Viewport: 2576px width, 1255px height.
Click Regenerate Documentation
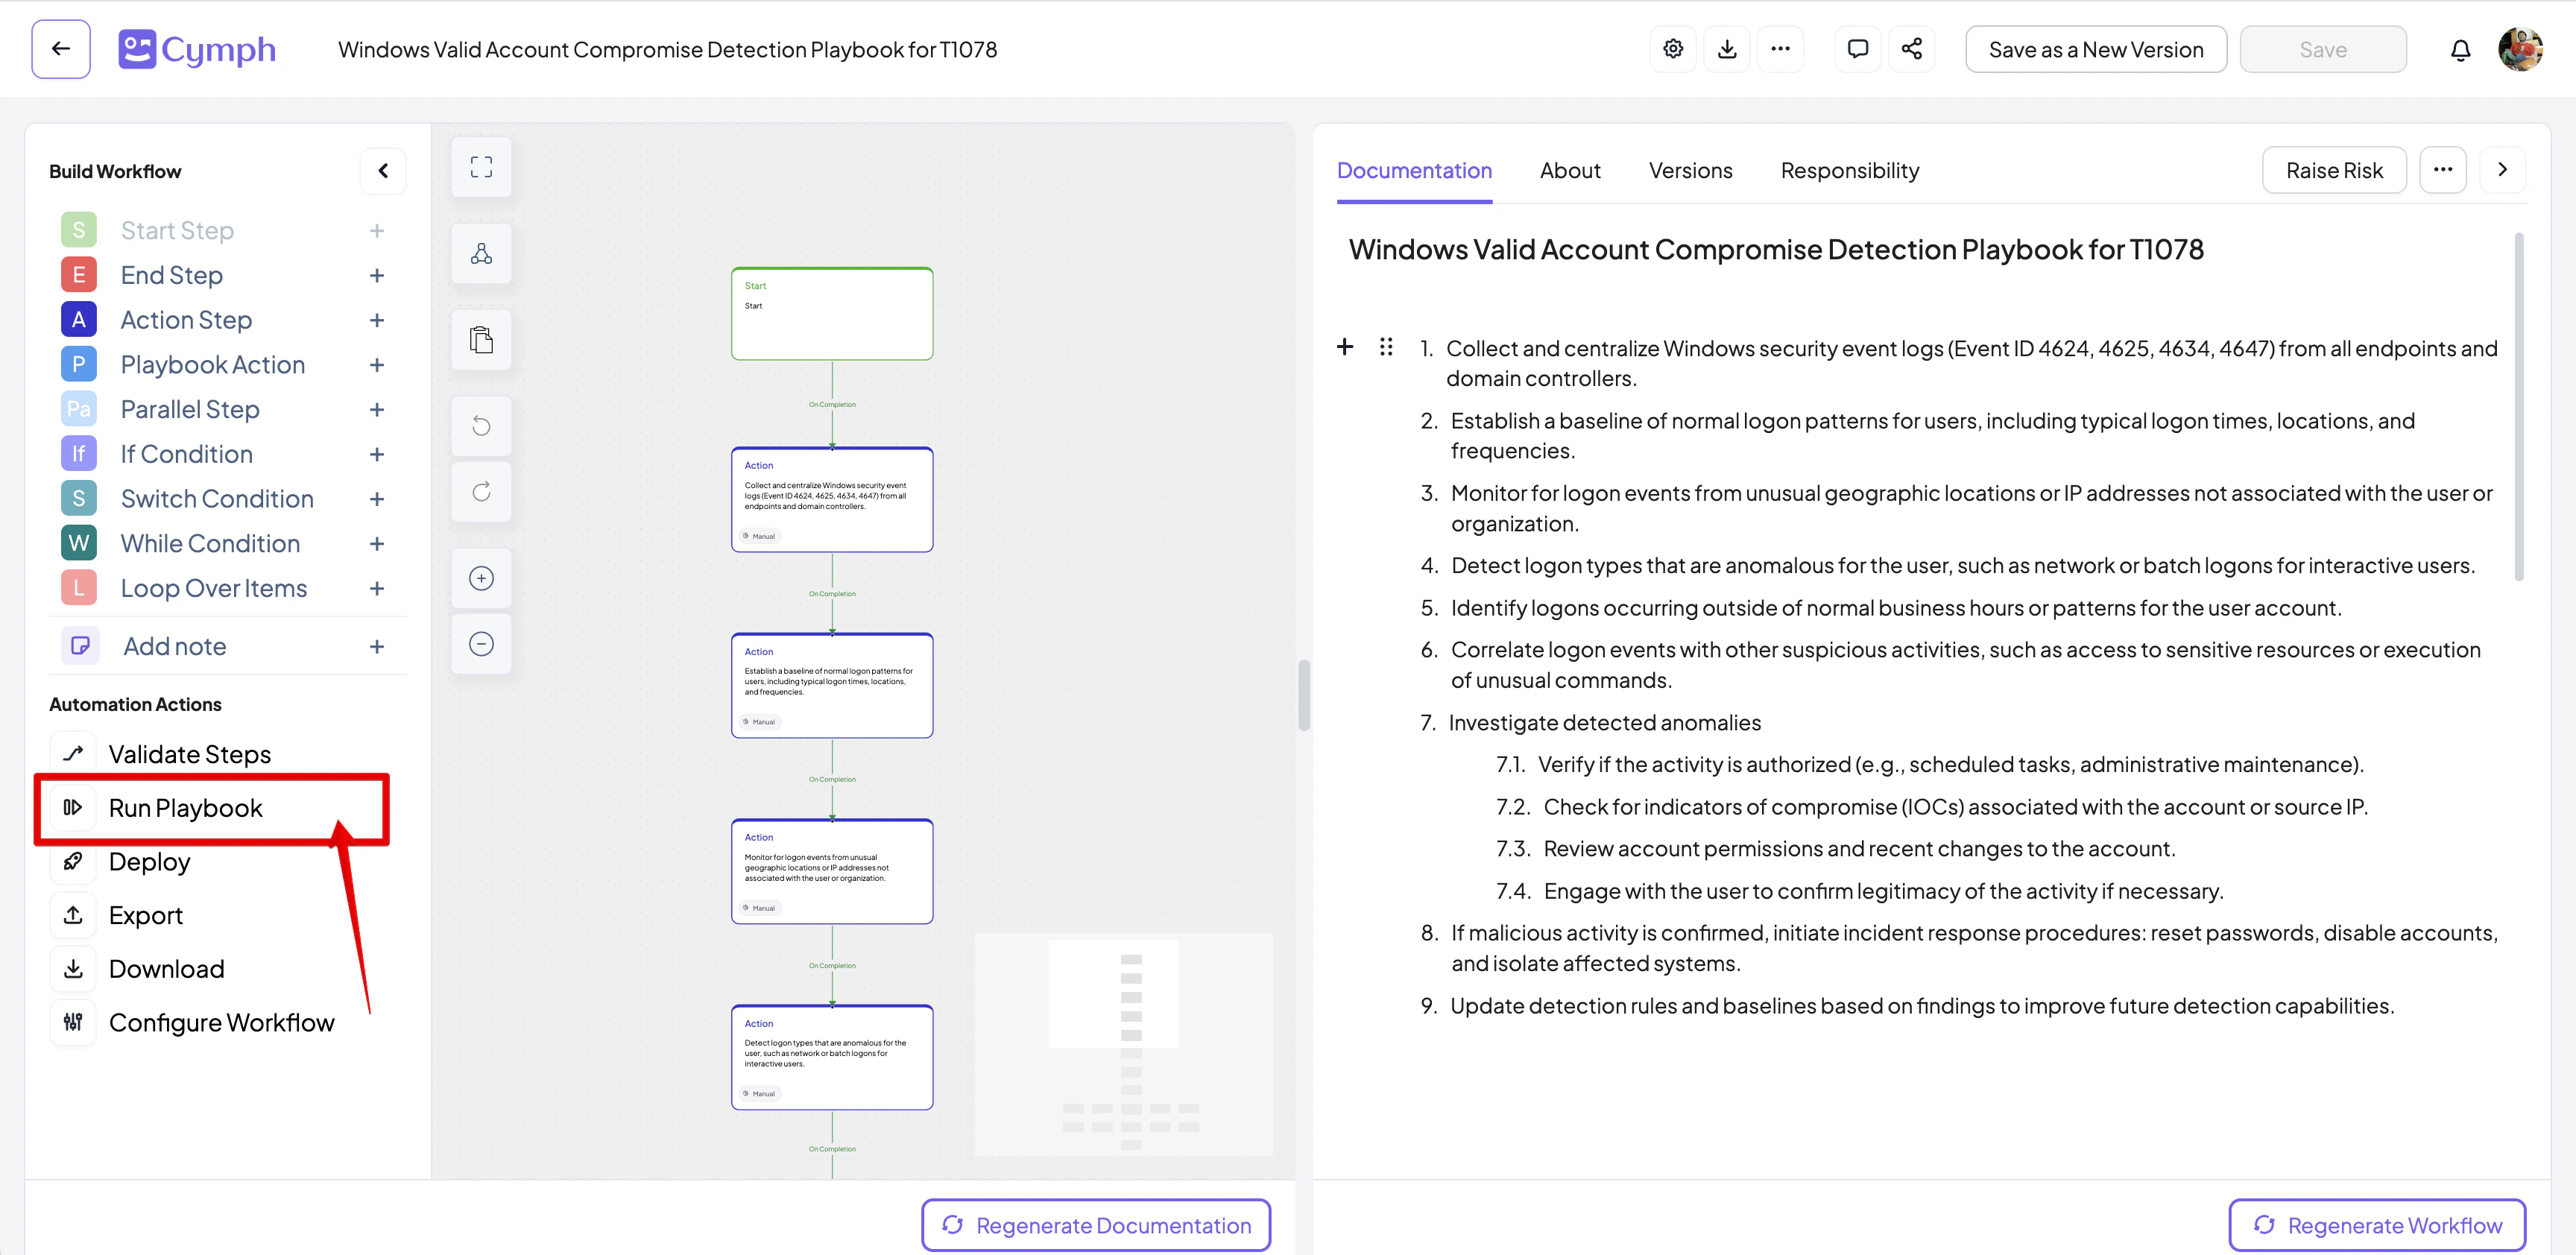[1095, 1224]
